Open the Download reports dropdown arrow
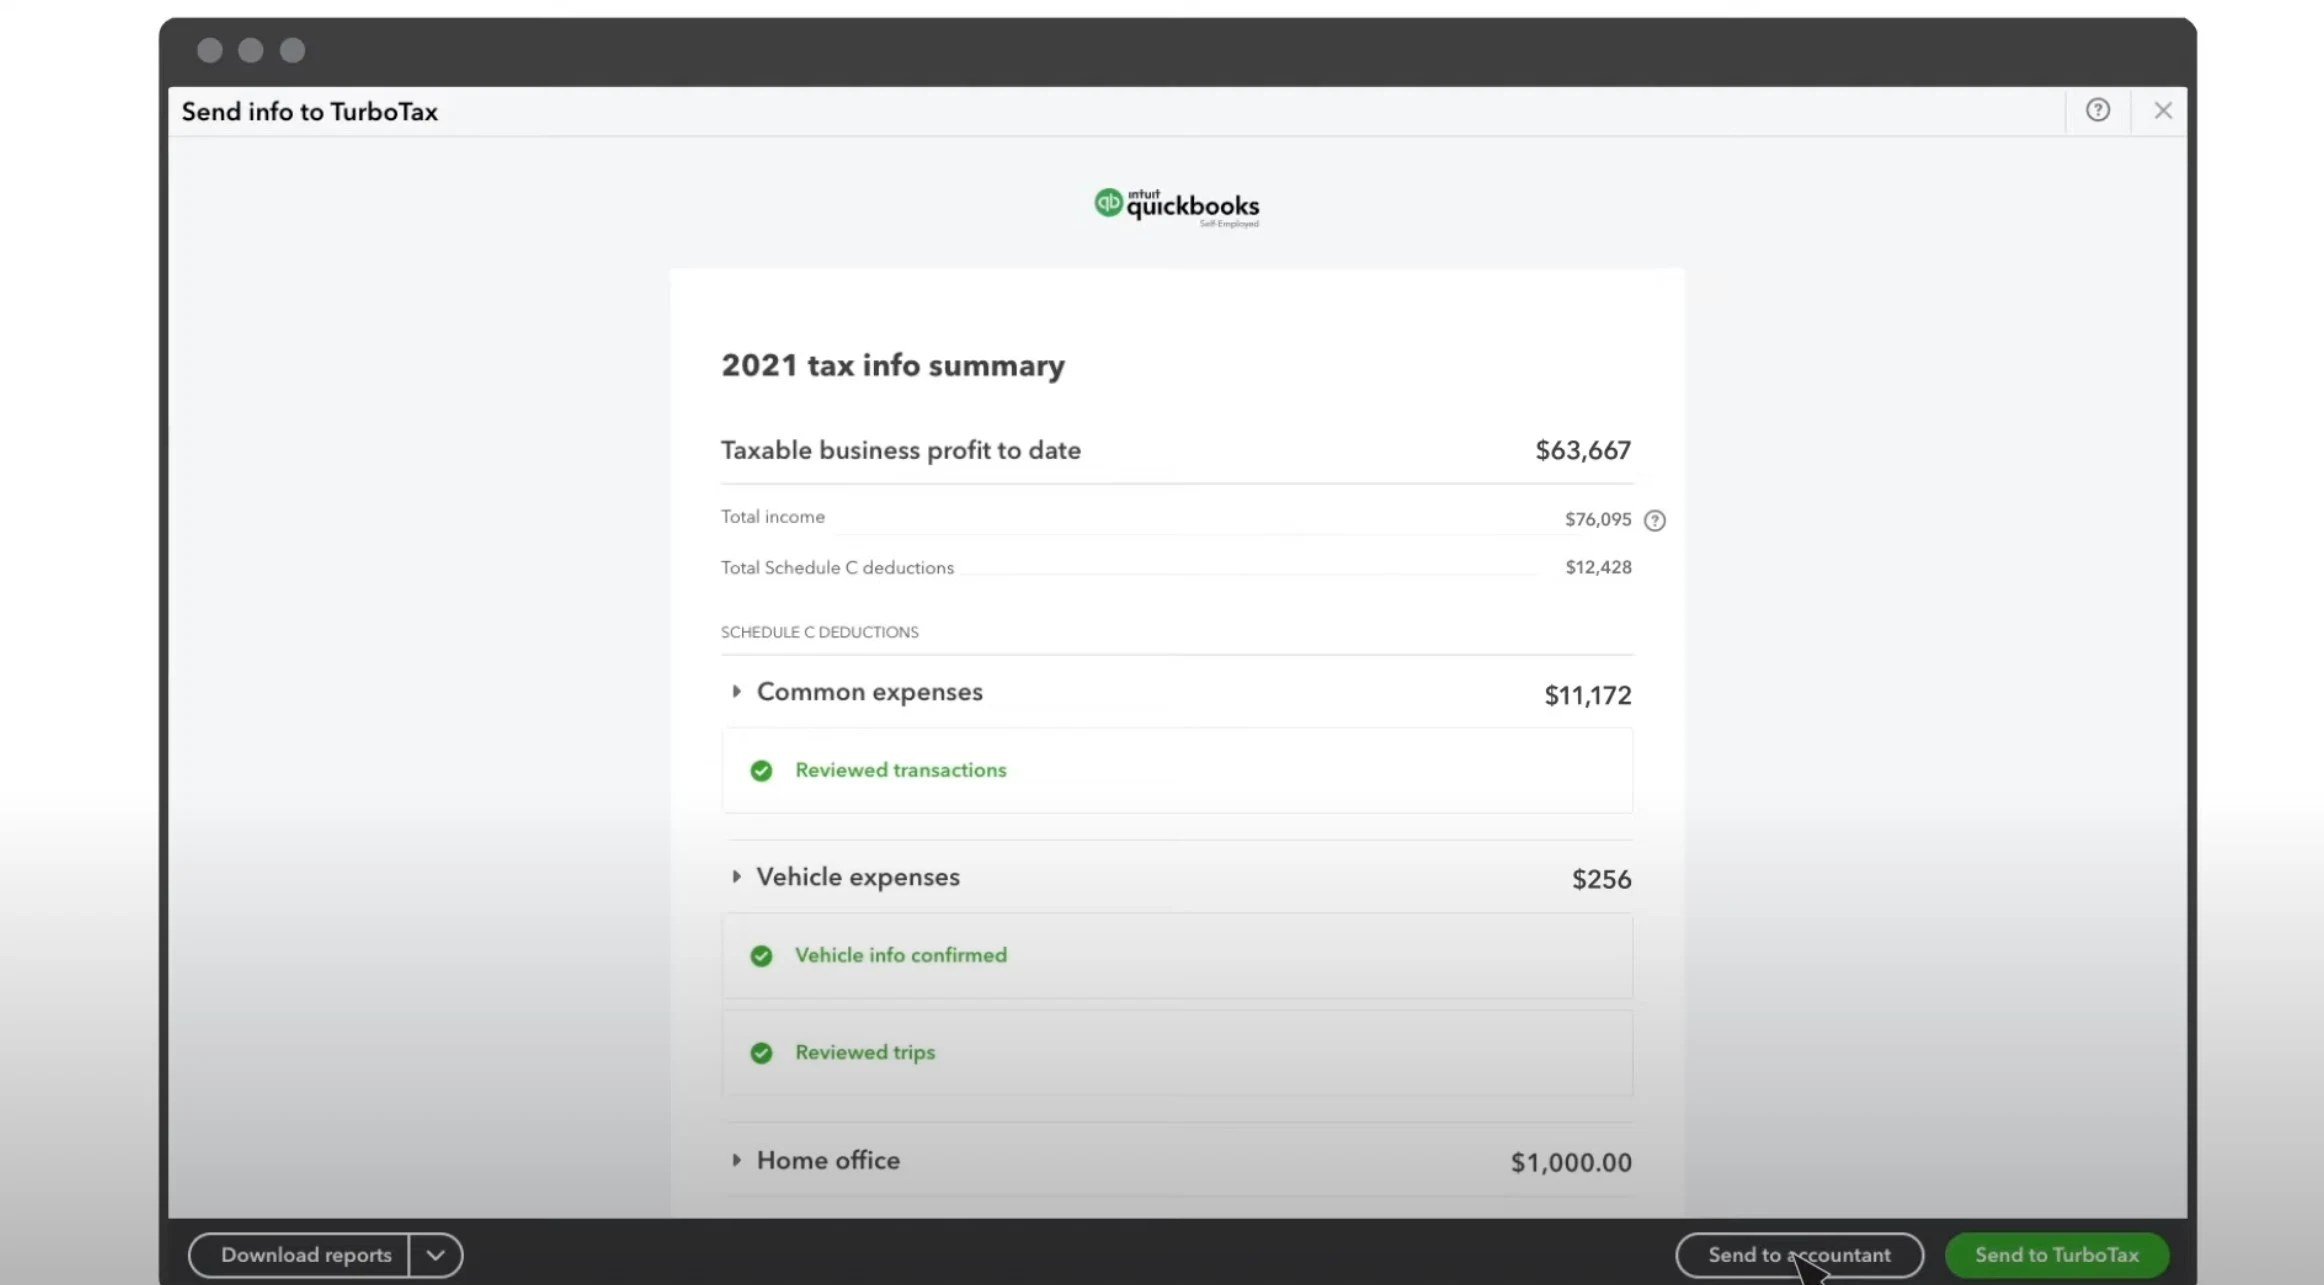 pyautogui.click(x=435, y=1255)
